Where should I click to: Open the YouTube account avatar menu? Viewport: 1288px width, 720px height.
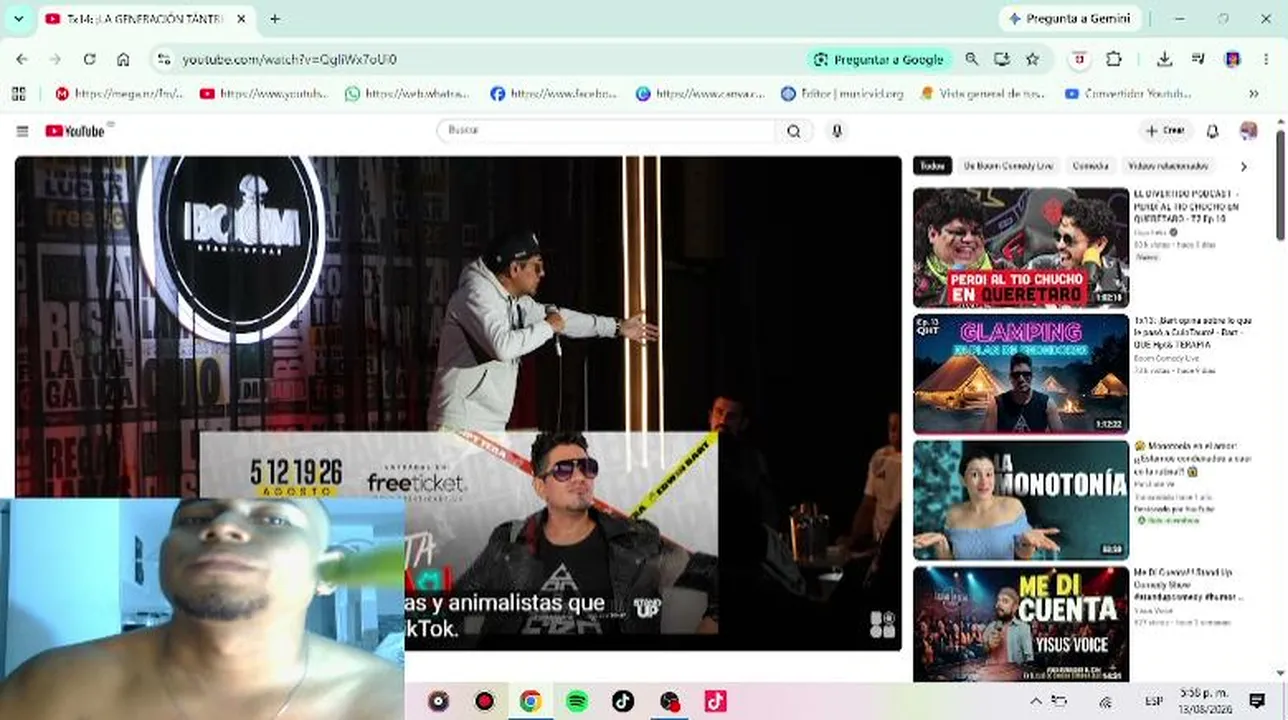tap(1248, 131)
